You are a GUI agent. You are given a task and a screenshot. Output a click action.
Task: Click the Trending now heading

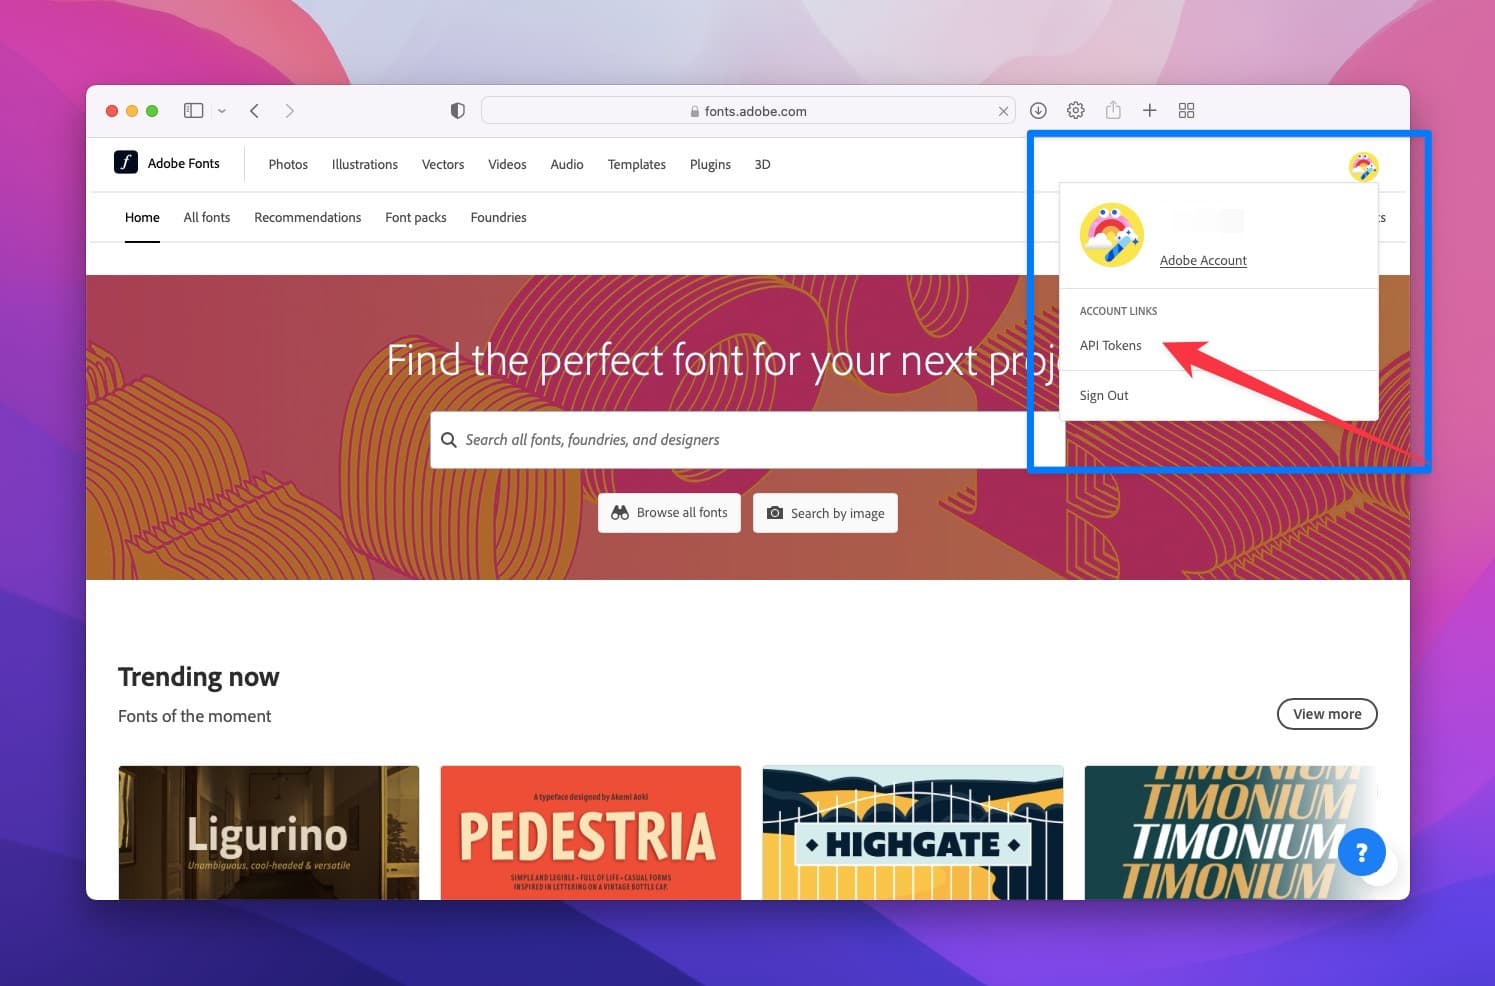coord(199,677)
